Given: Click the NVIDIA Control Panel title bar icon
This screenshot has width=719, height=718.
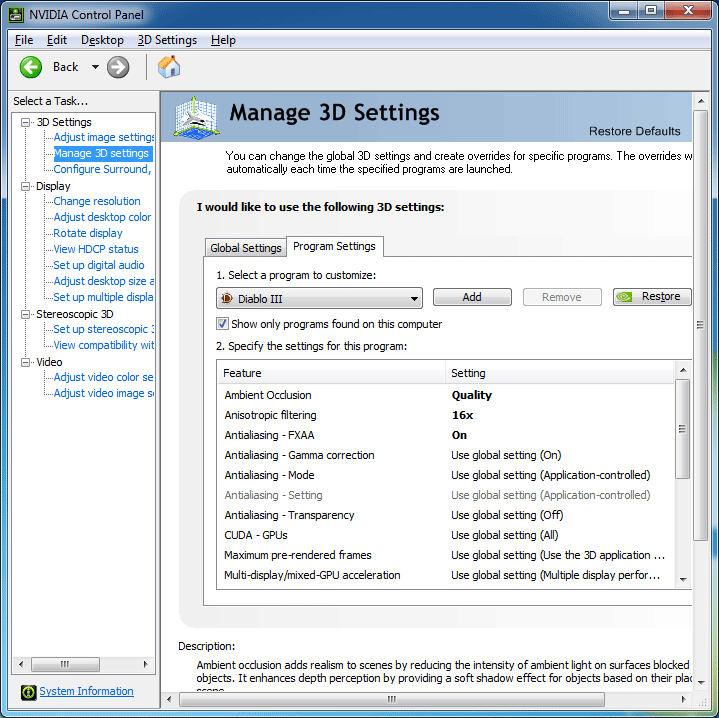Looking at the screenshot, I should click(16, 15).
